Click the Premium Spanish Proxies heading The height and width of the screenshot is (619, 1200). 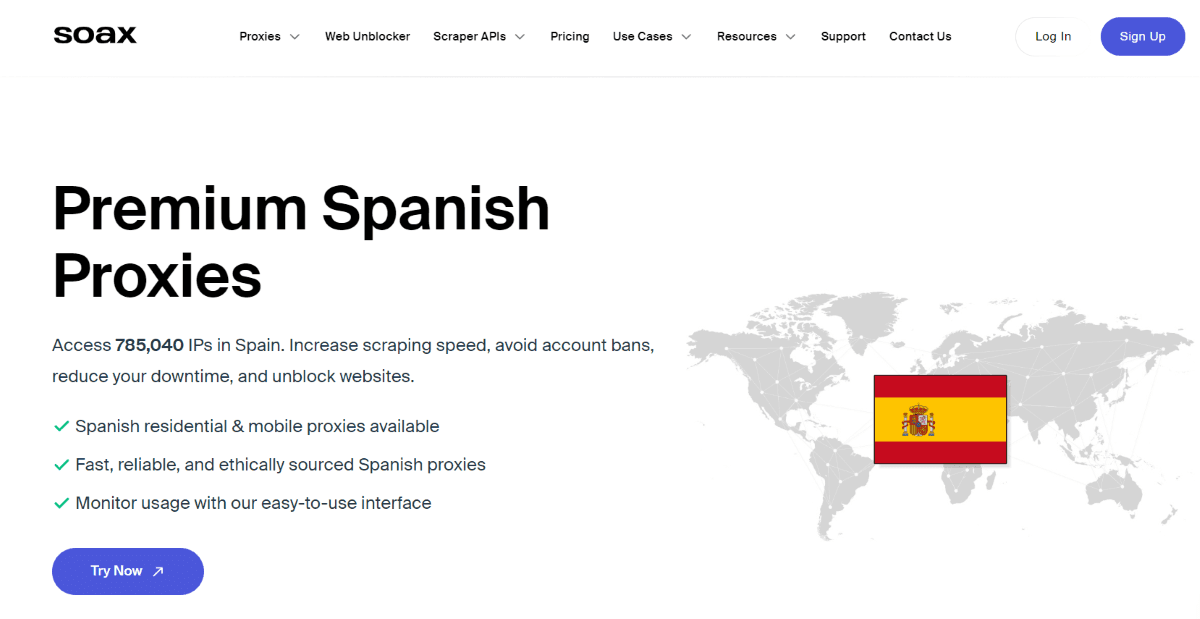[301, 242]
